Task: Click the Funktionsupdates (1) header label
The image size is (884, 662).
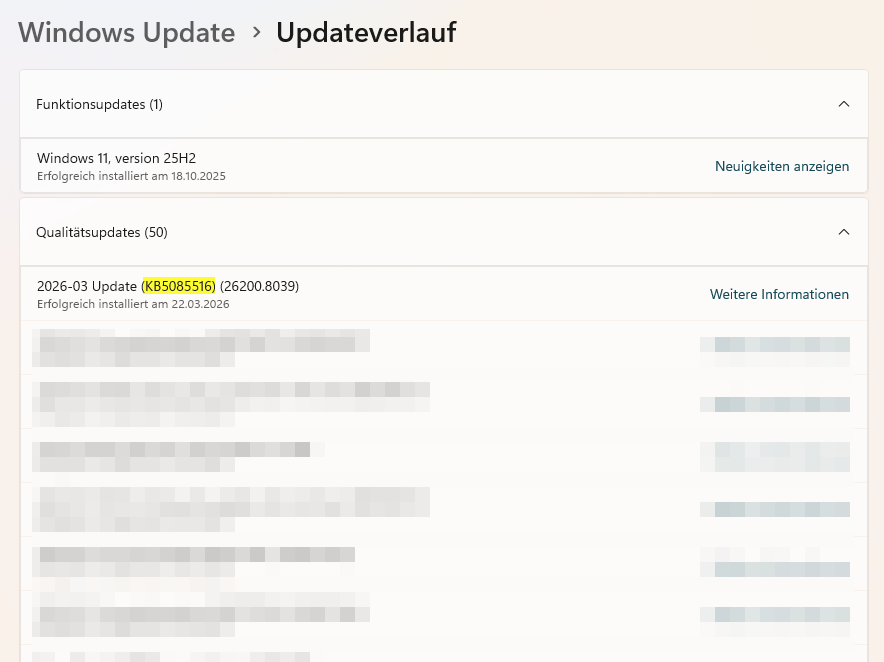Action: click(100, 104)
